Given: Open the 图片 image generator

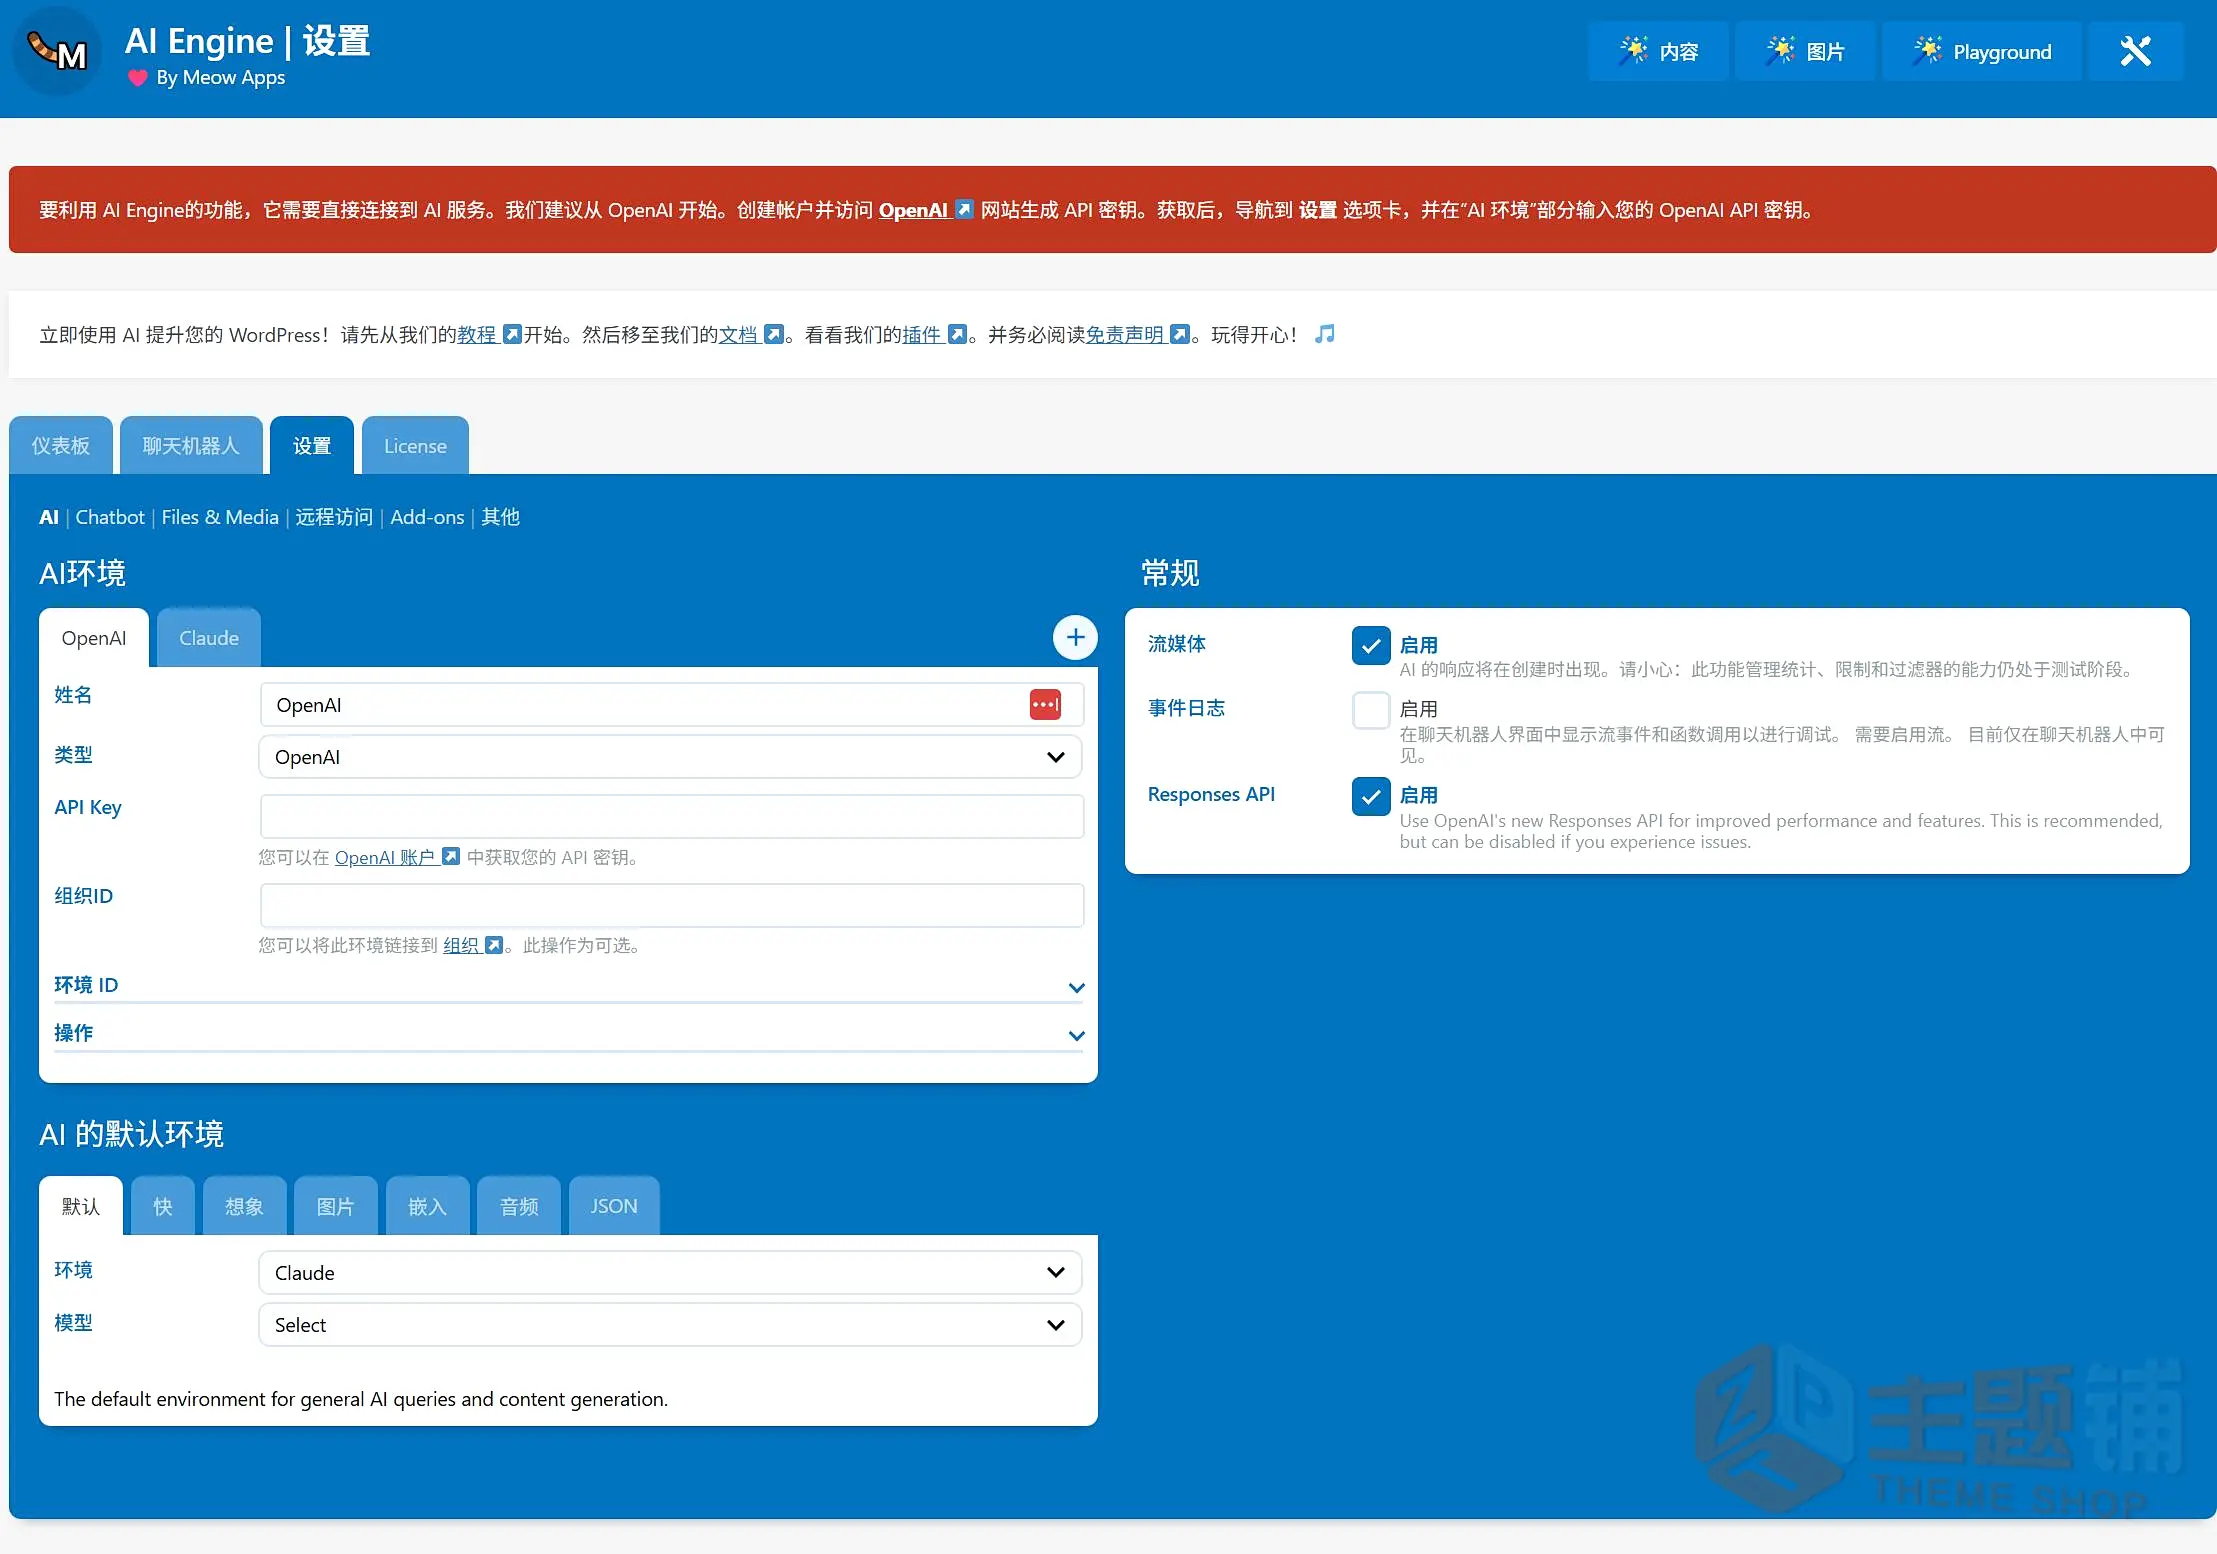Looking at the screenshot, I should pyautogui.click(x=1805, y=51).
